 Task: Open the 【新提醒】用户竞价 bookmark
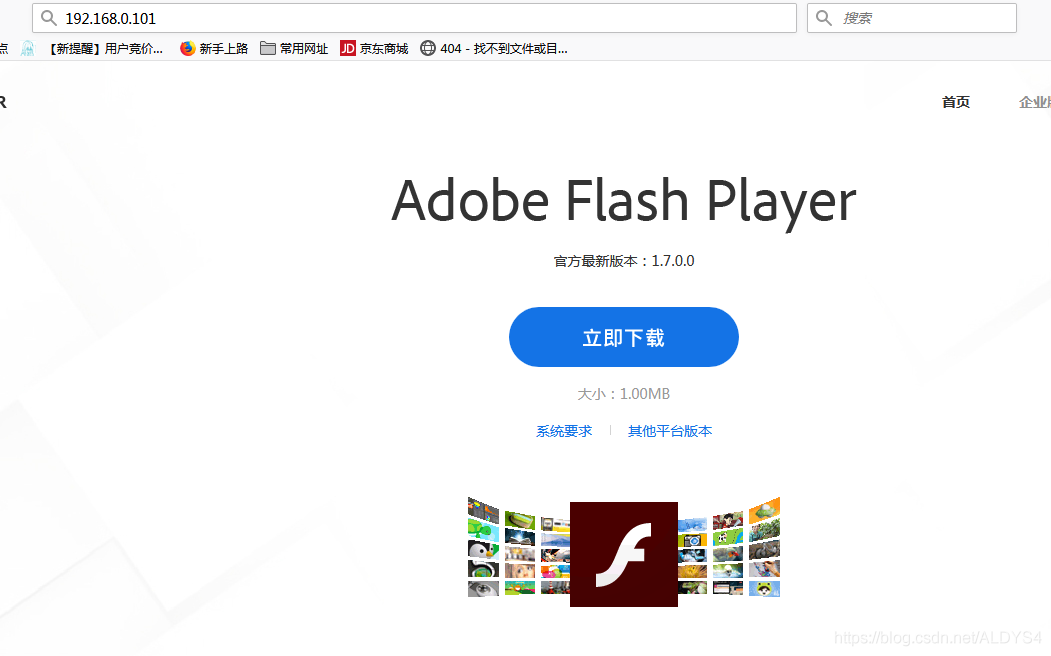click(92, 48)
